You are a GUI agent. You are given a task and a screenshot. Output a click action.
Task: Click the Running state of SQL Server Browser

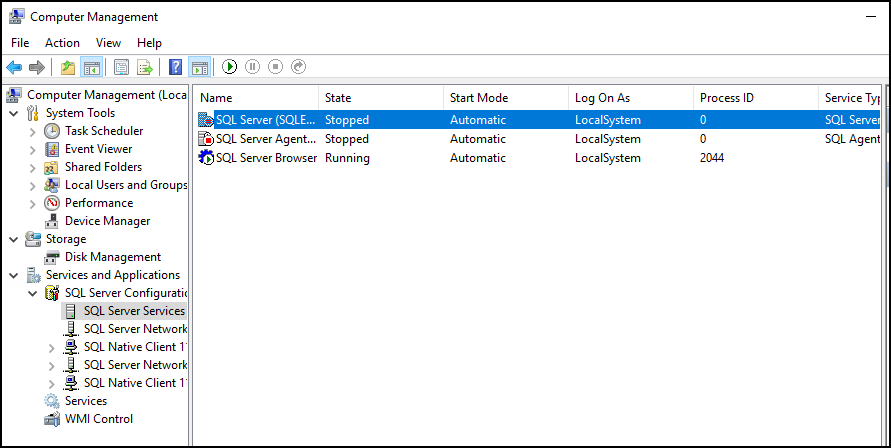click(x=347, y=158)
